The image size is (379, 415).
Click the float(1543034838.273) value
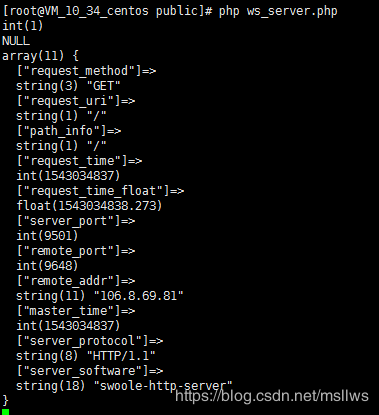(89, 206)
